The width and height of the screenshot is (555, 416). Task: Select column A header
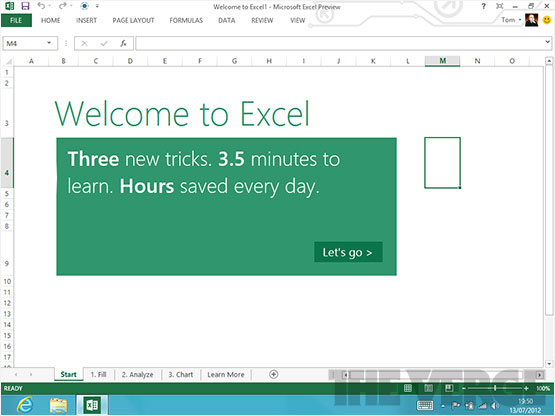click(x=31, y=61)
